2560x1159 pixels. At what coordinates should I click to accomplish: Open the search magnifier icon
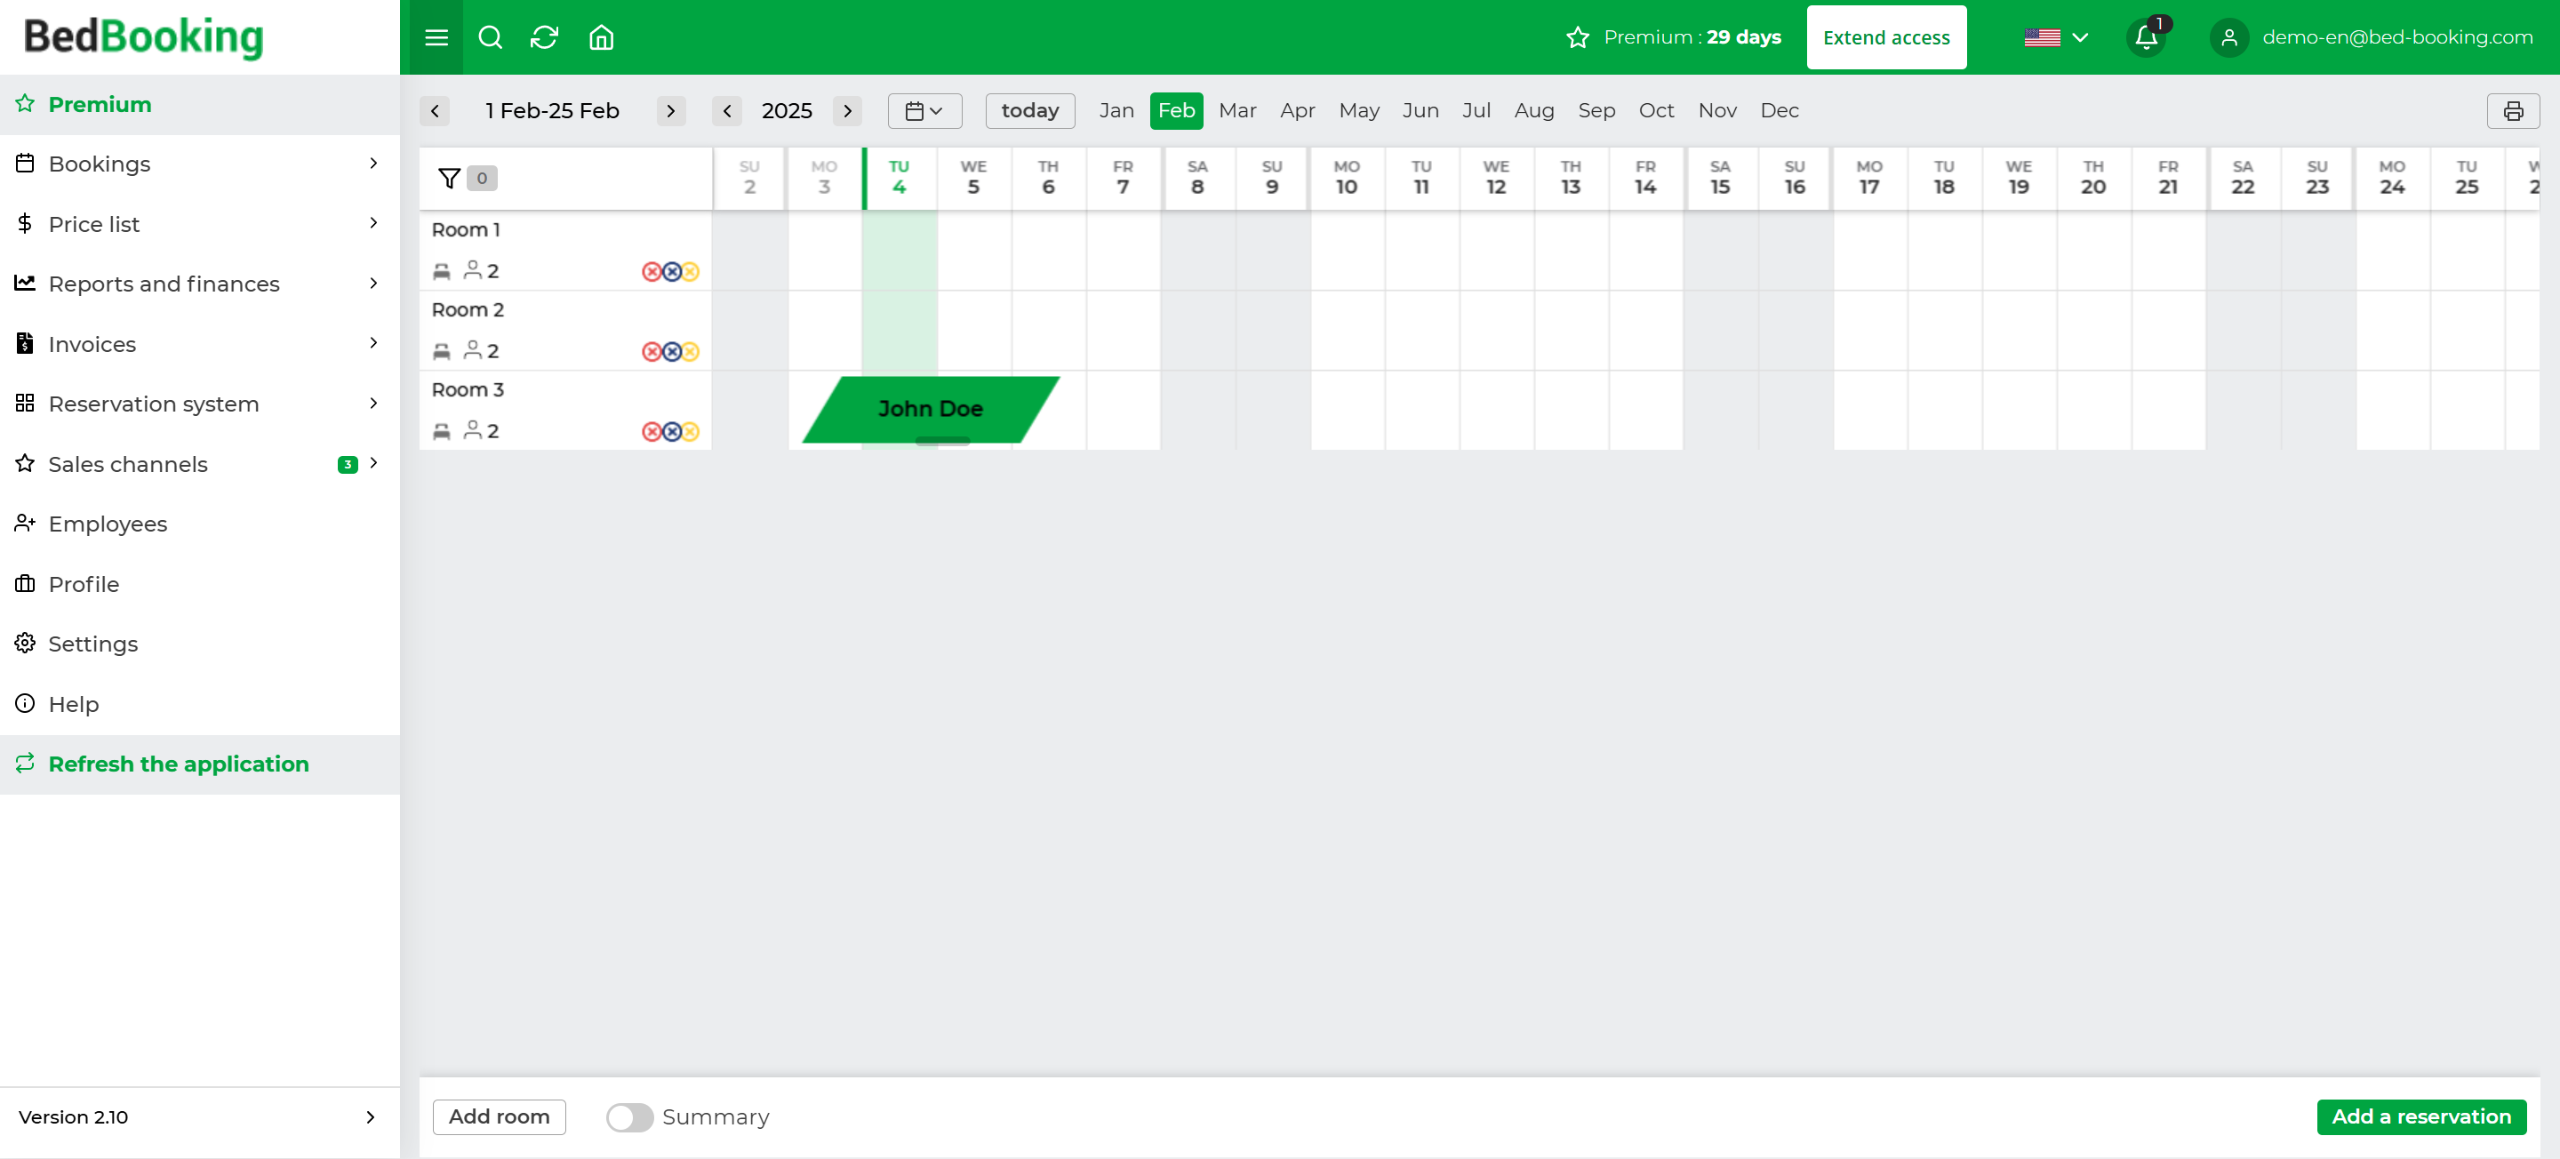[x=490, y=38]
